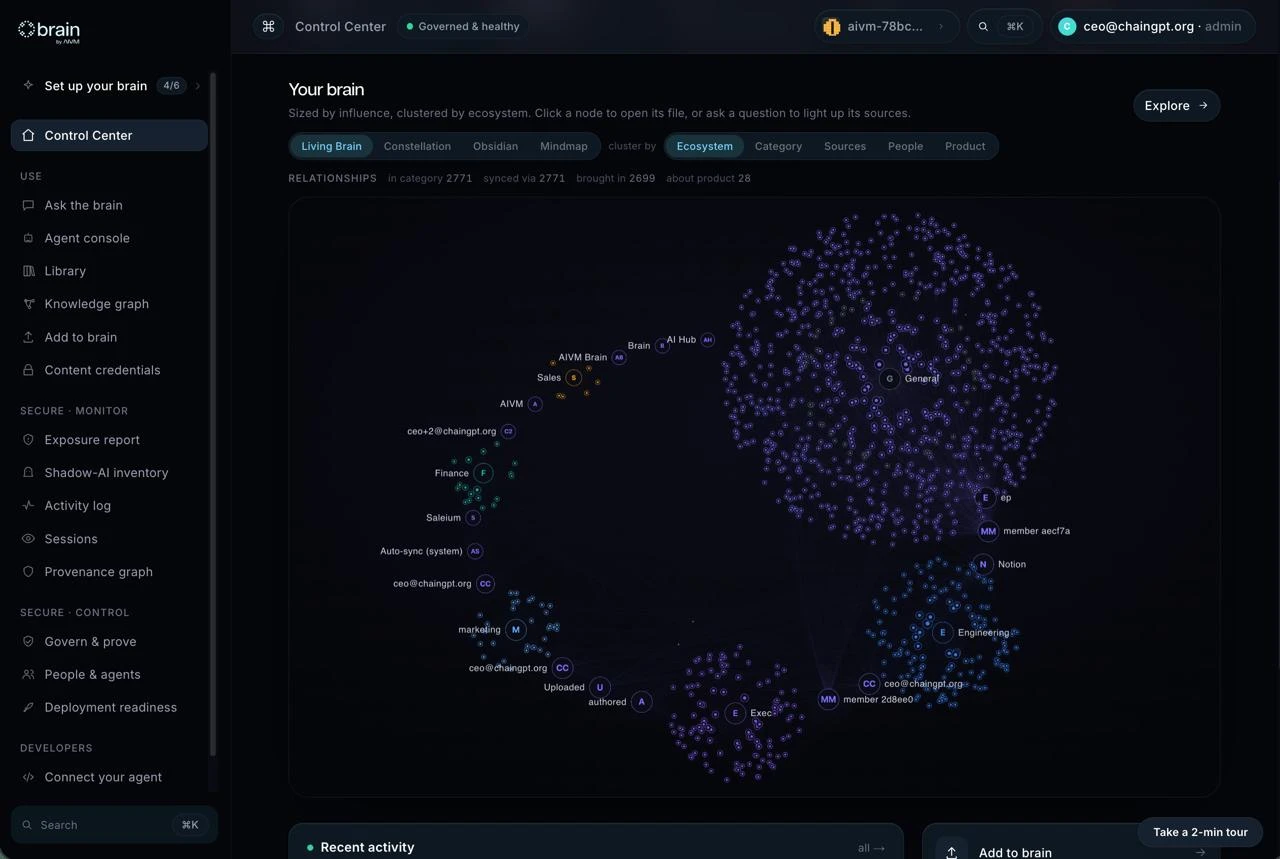1280x859 pixels.
Task: Click the Content credentials lock icon
Action: coord(28,370)
